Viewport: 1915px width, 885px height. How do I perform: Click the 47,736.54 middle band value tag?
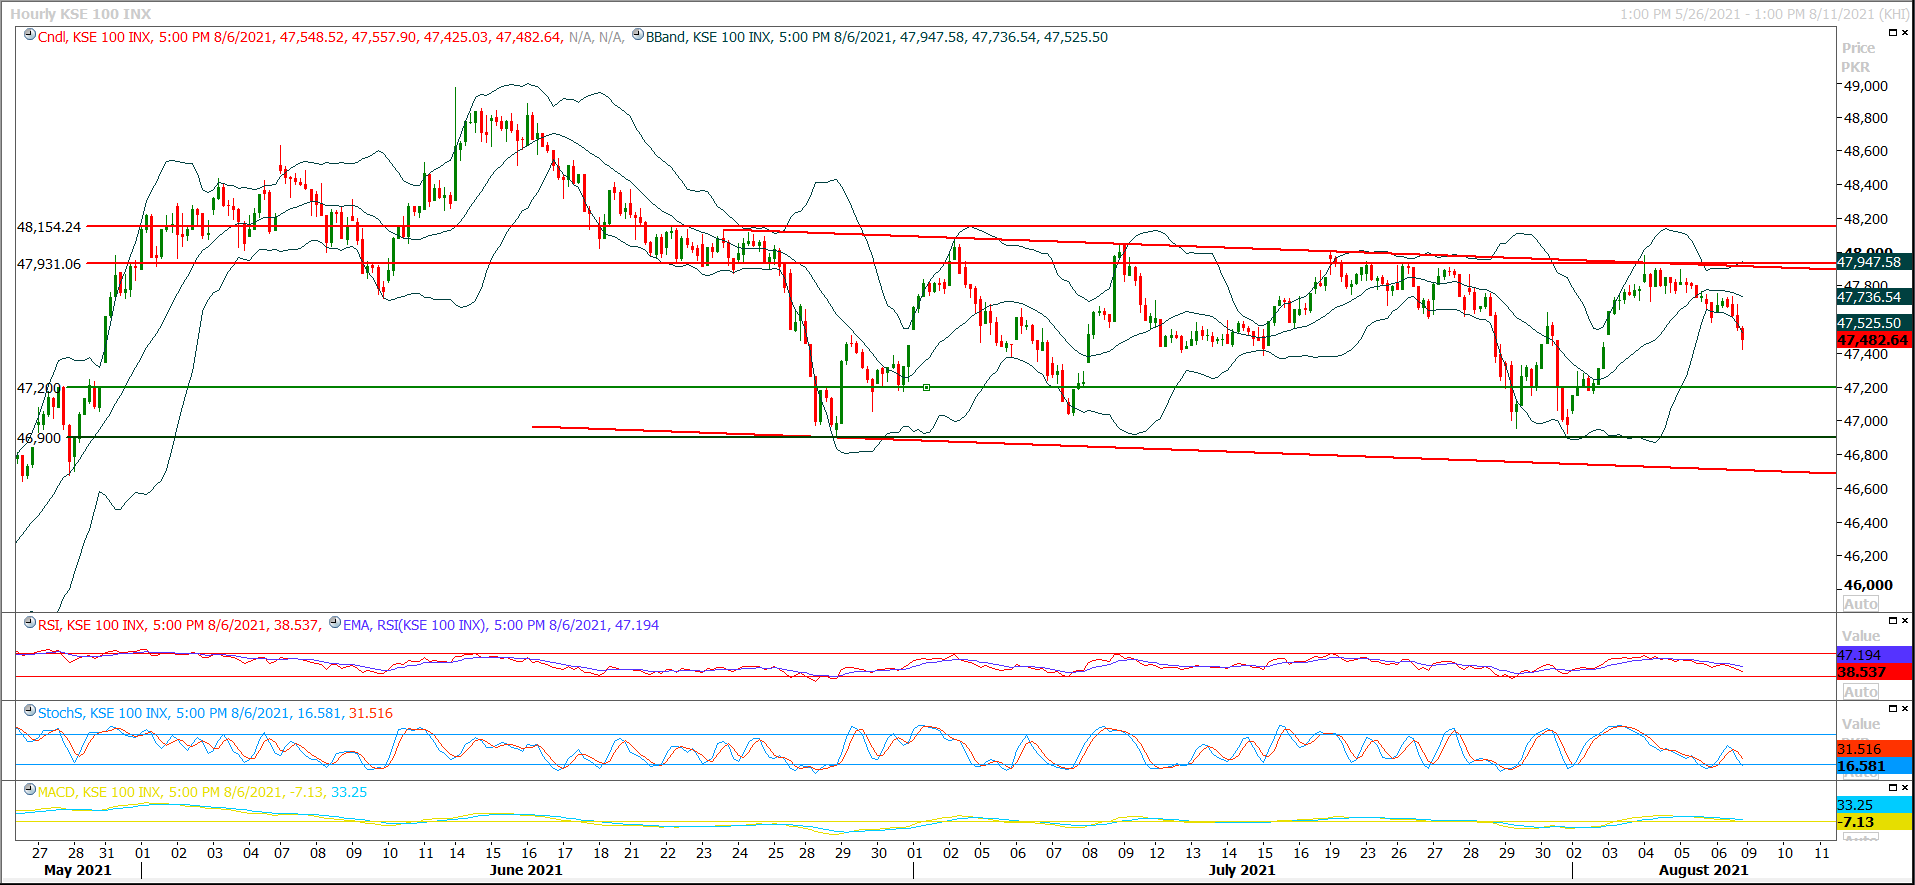pos(1874,297)
